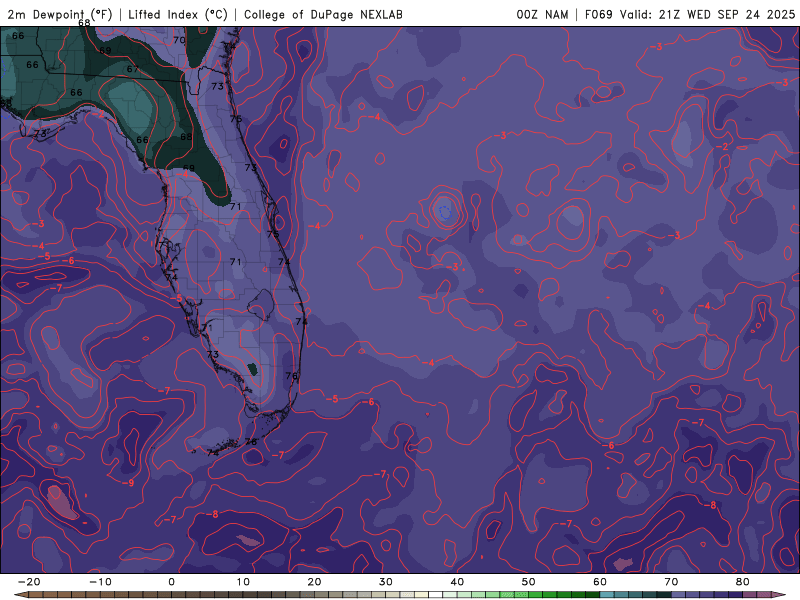
Task: Select the 'College of DuPage NEXLAB' label
Action: pos(323,14)
